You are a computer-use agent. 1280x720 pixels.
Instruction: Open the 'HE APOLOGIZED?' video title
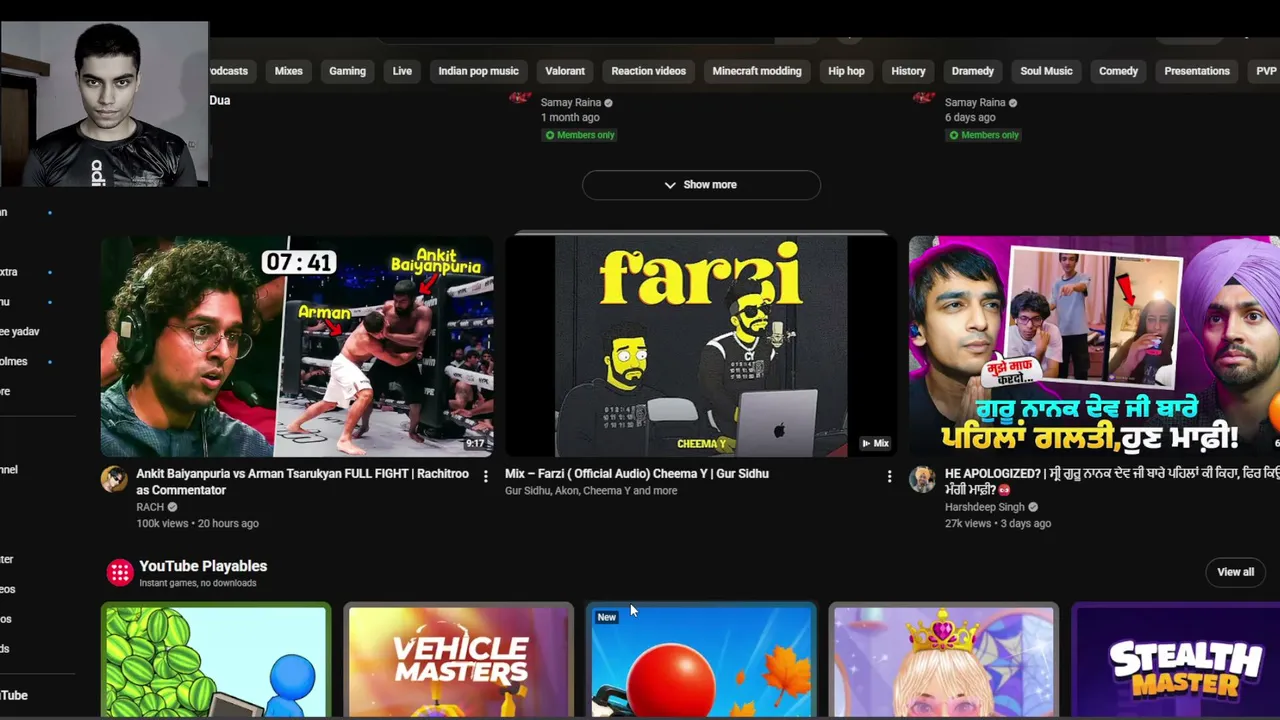point(1112,482)
